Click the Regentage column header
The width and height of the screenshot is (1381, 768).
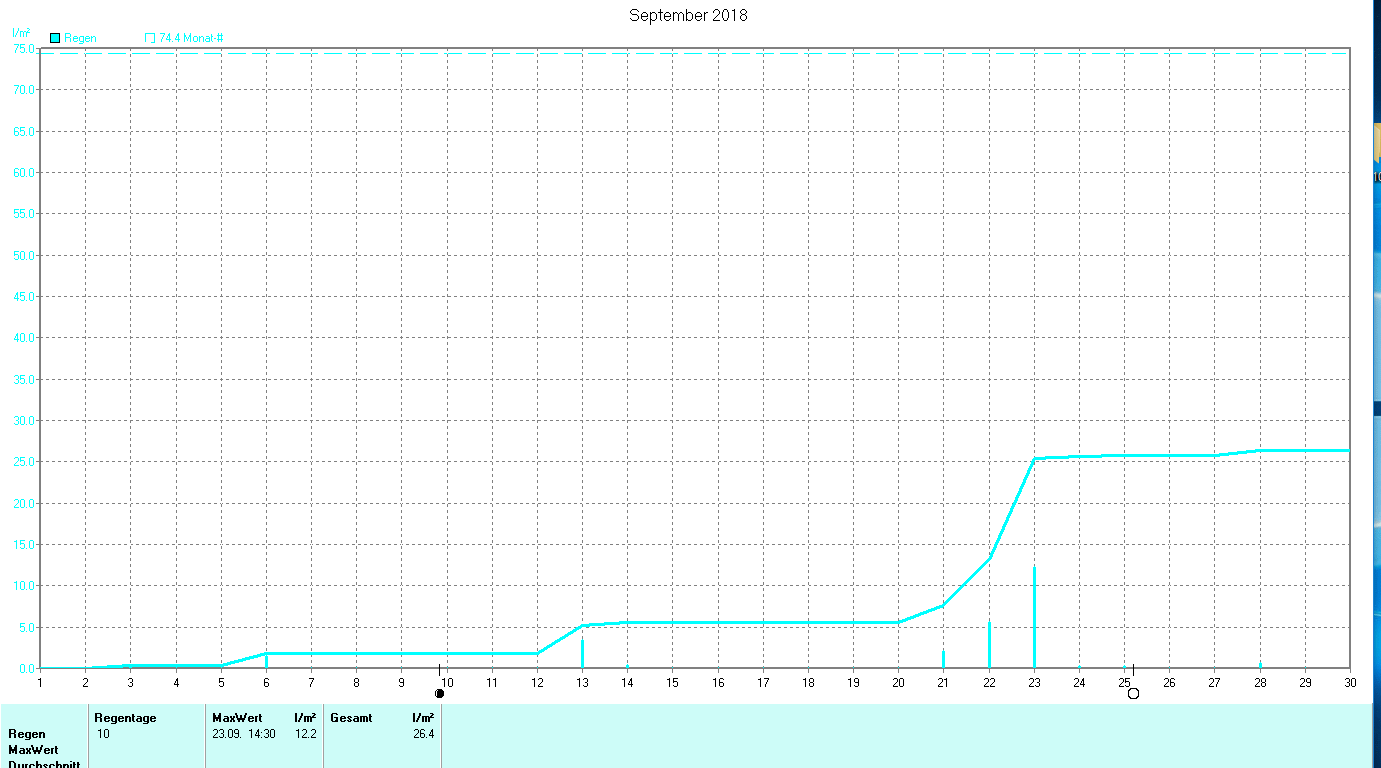click(125, 718)
